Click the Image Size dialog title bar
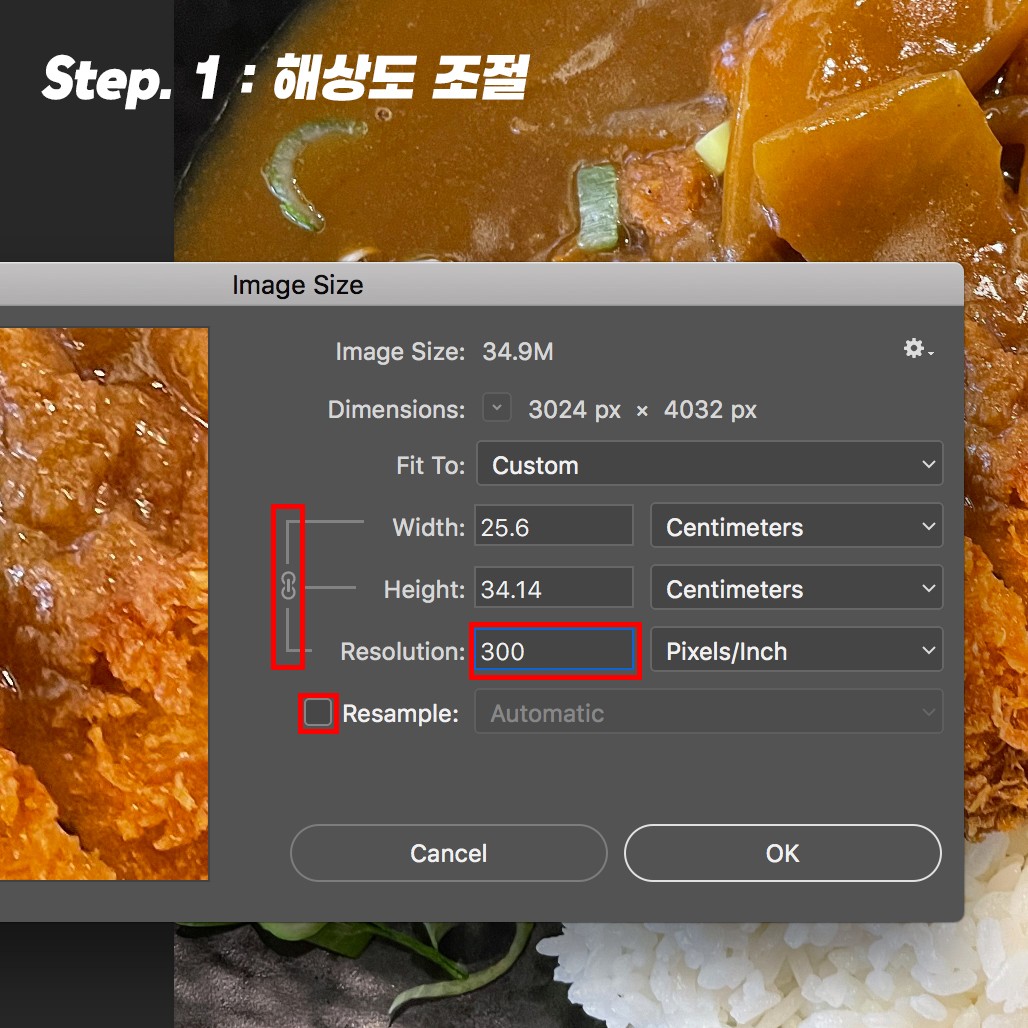1028x1028 pixels. [482, 285]
